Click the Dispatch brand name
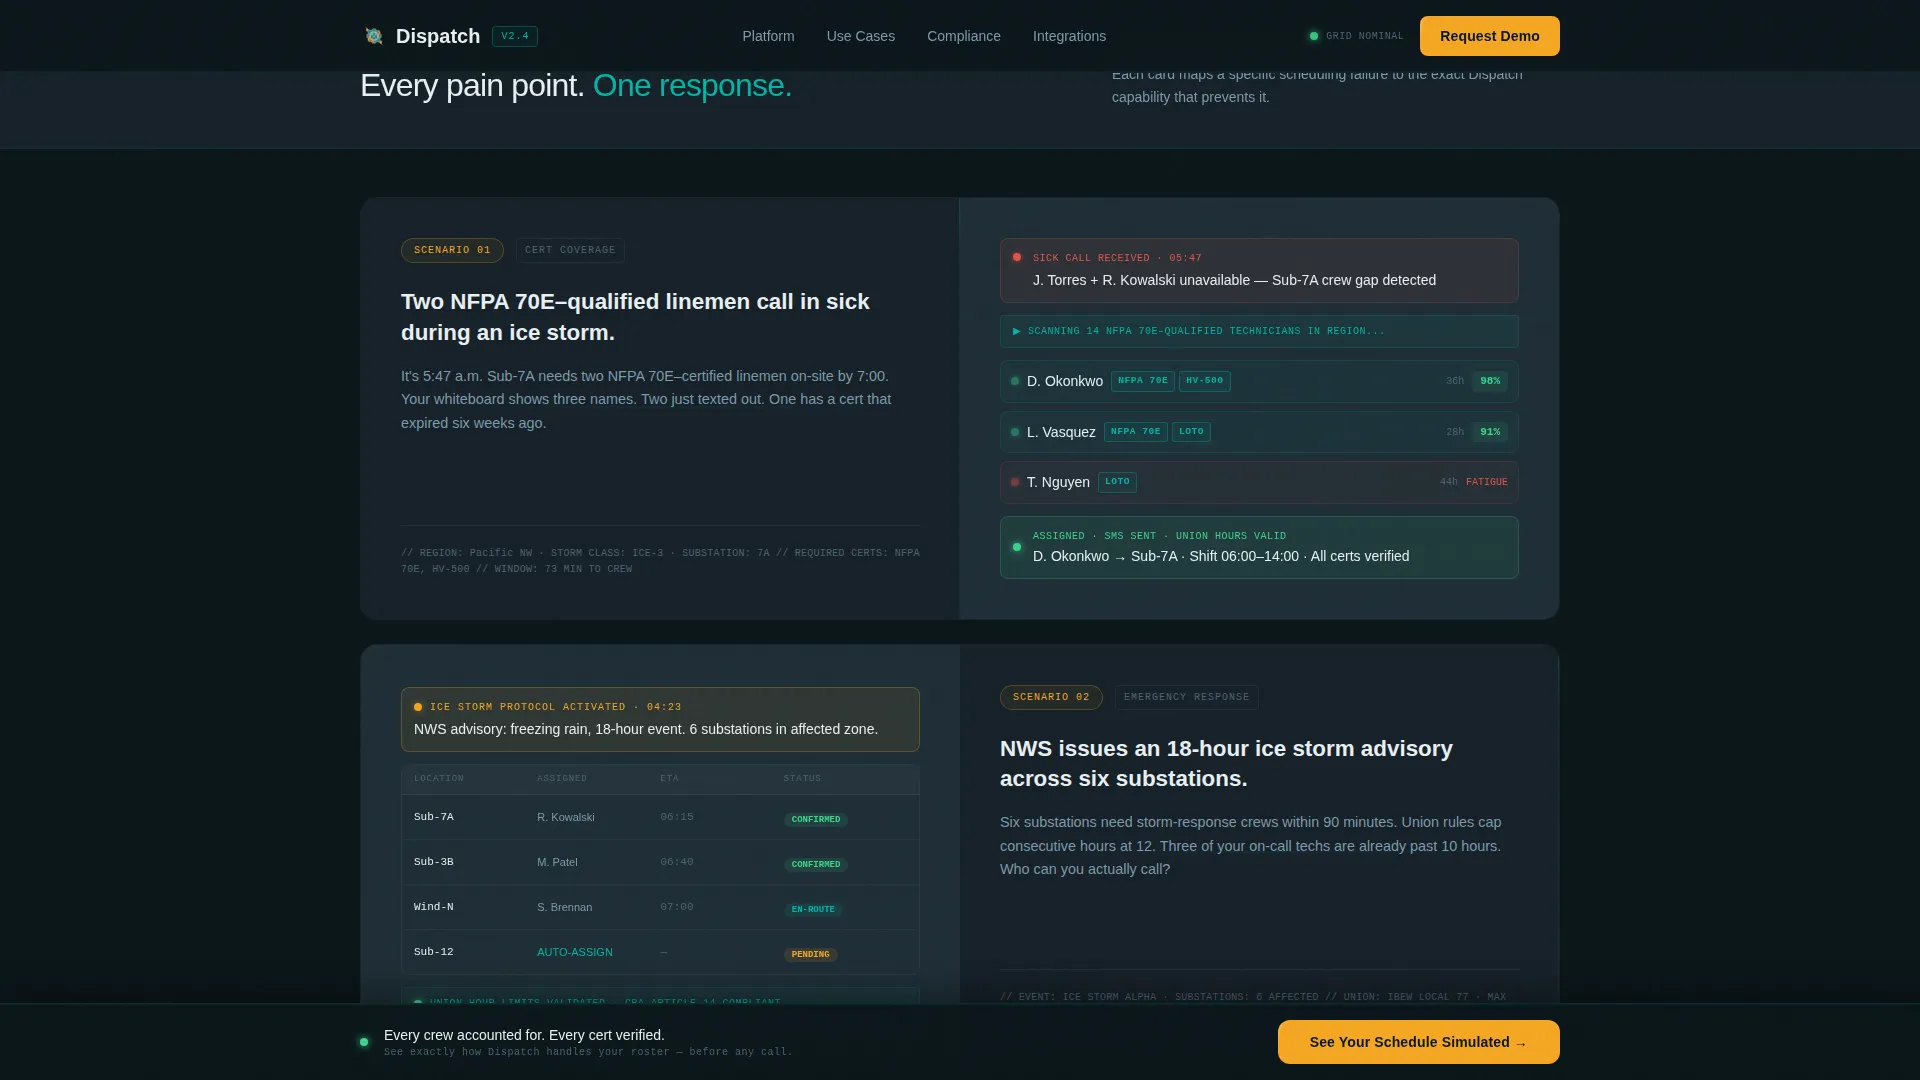The height and width of the screenshot is (1080, 1920). 438,36
